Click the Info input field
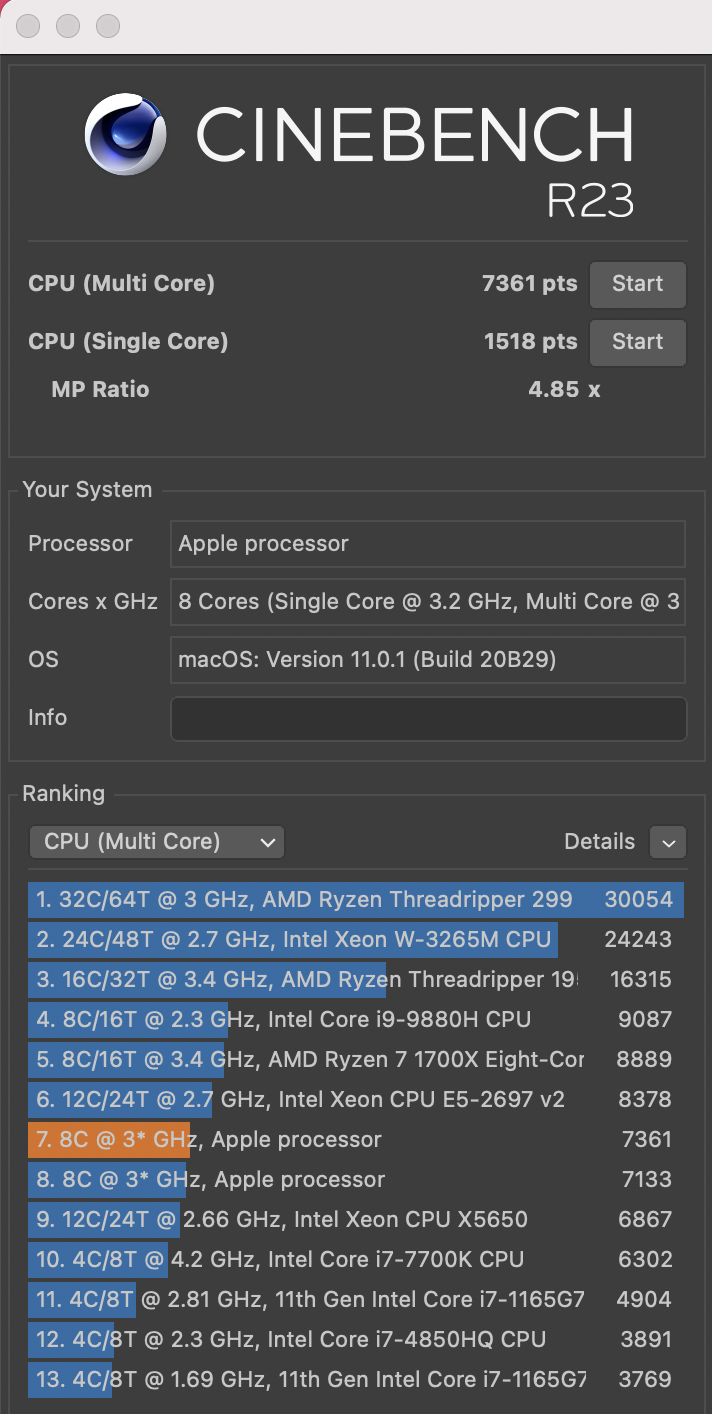This screenshot has height=1414, width=712. (428, 718)
